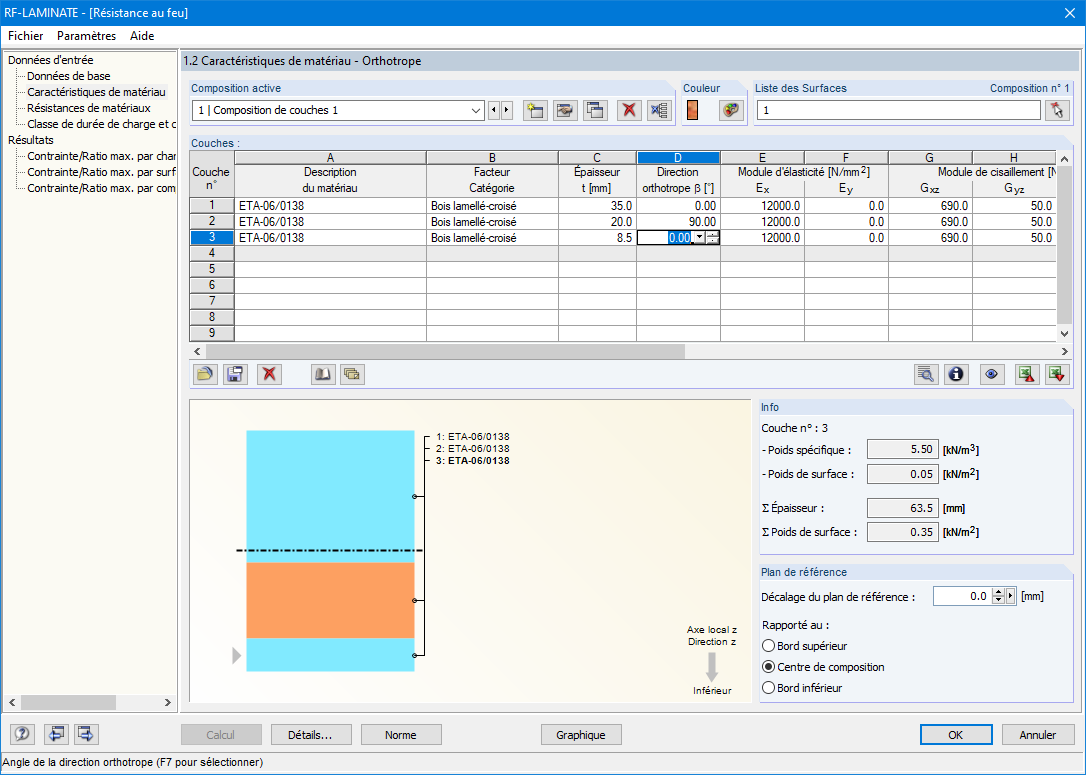1086x775 pixels.
Task: Click thickness cell 20.0
Action: click(597, 222)
